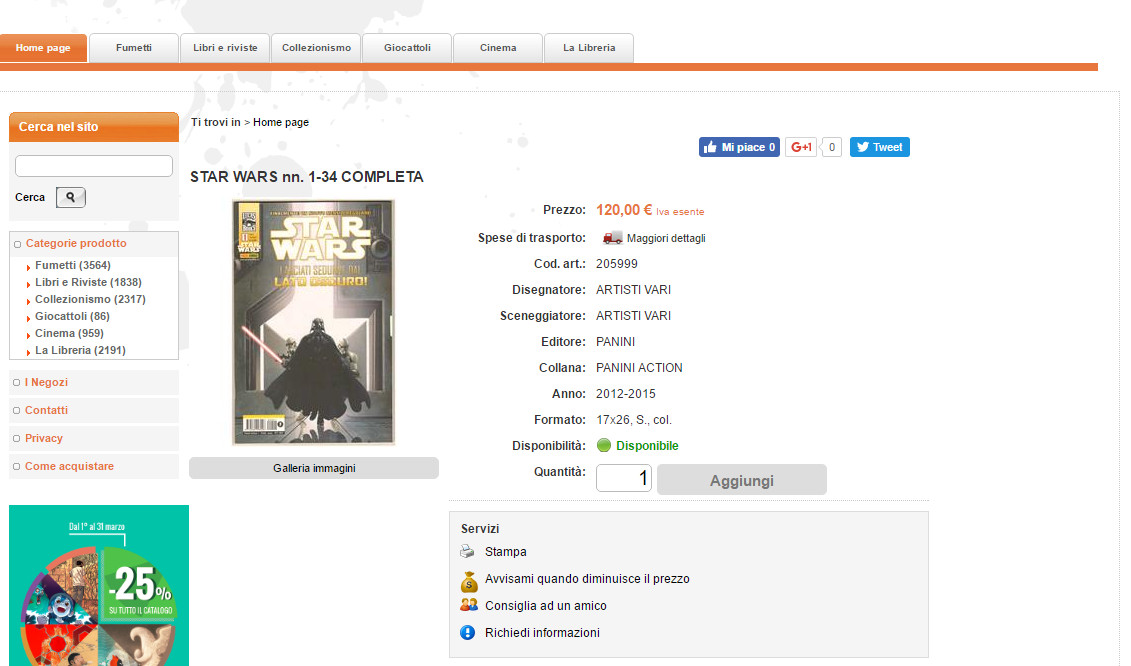Open the Fumetti navigation tab

coord(133,48)
